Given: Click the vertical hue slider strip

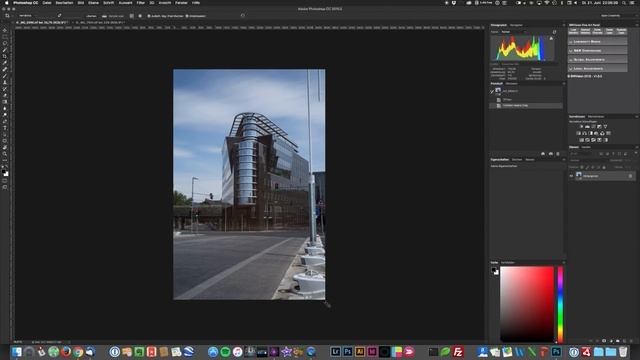Looking at the screenshot, I should coord(560,304).
